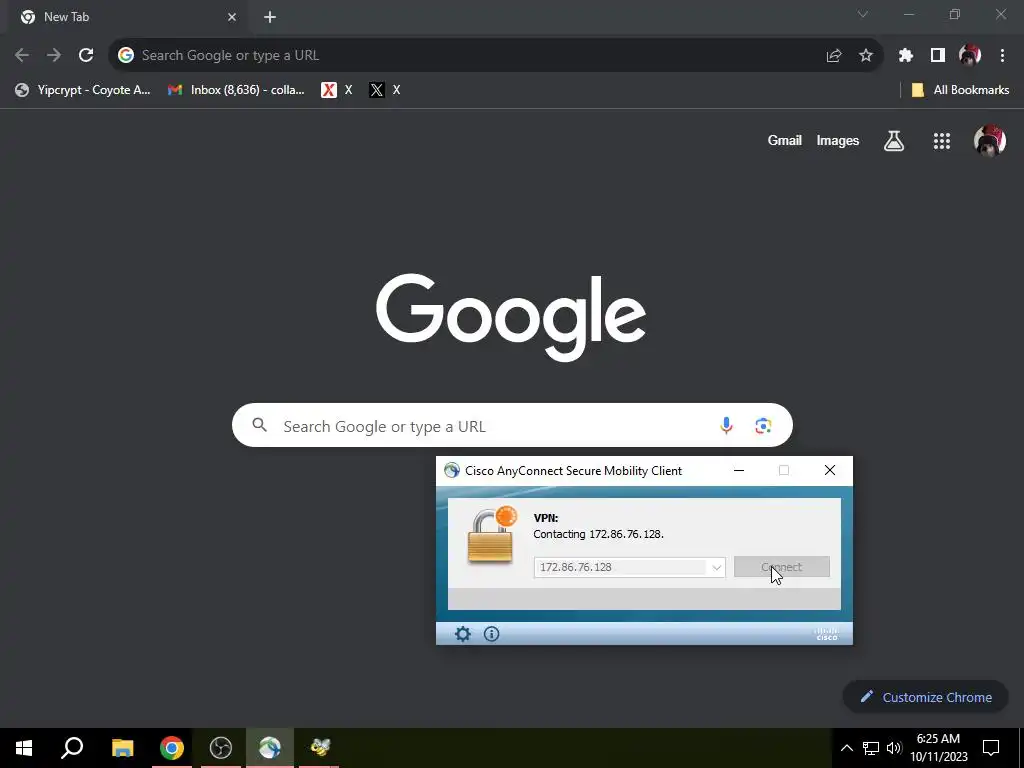
Task: Open the network status tray icon
Action: click(x=871, y=748)
